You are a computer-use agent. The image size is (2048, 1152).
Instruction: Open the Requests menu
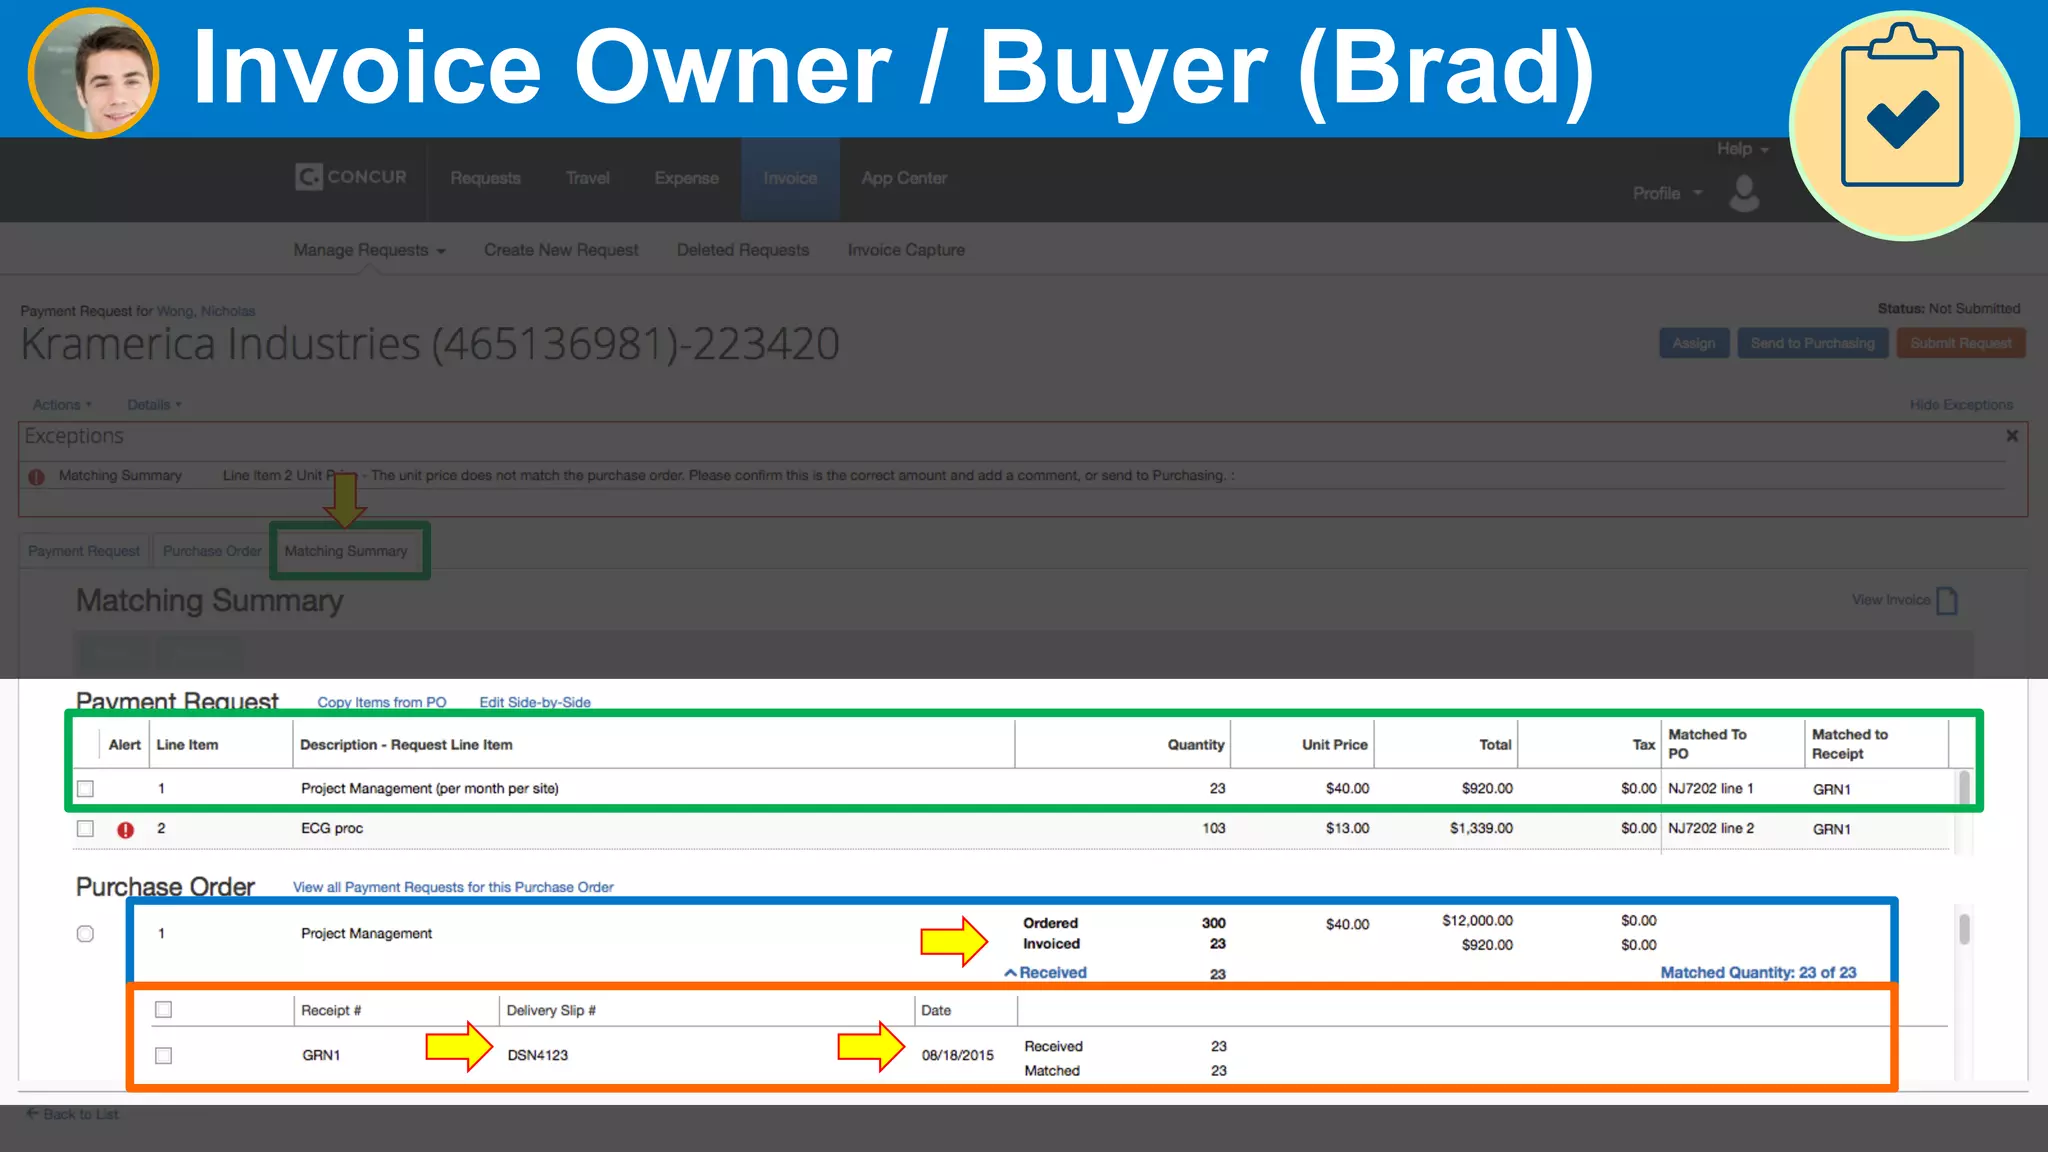coord(485,178)
